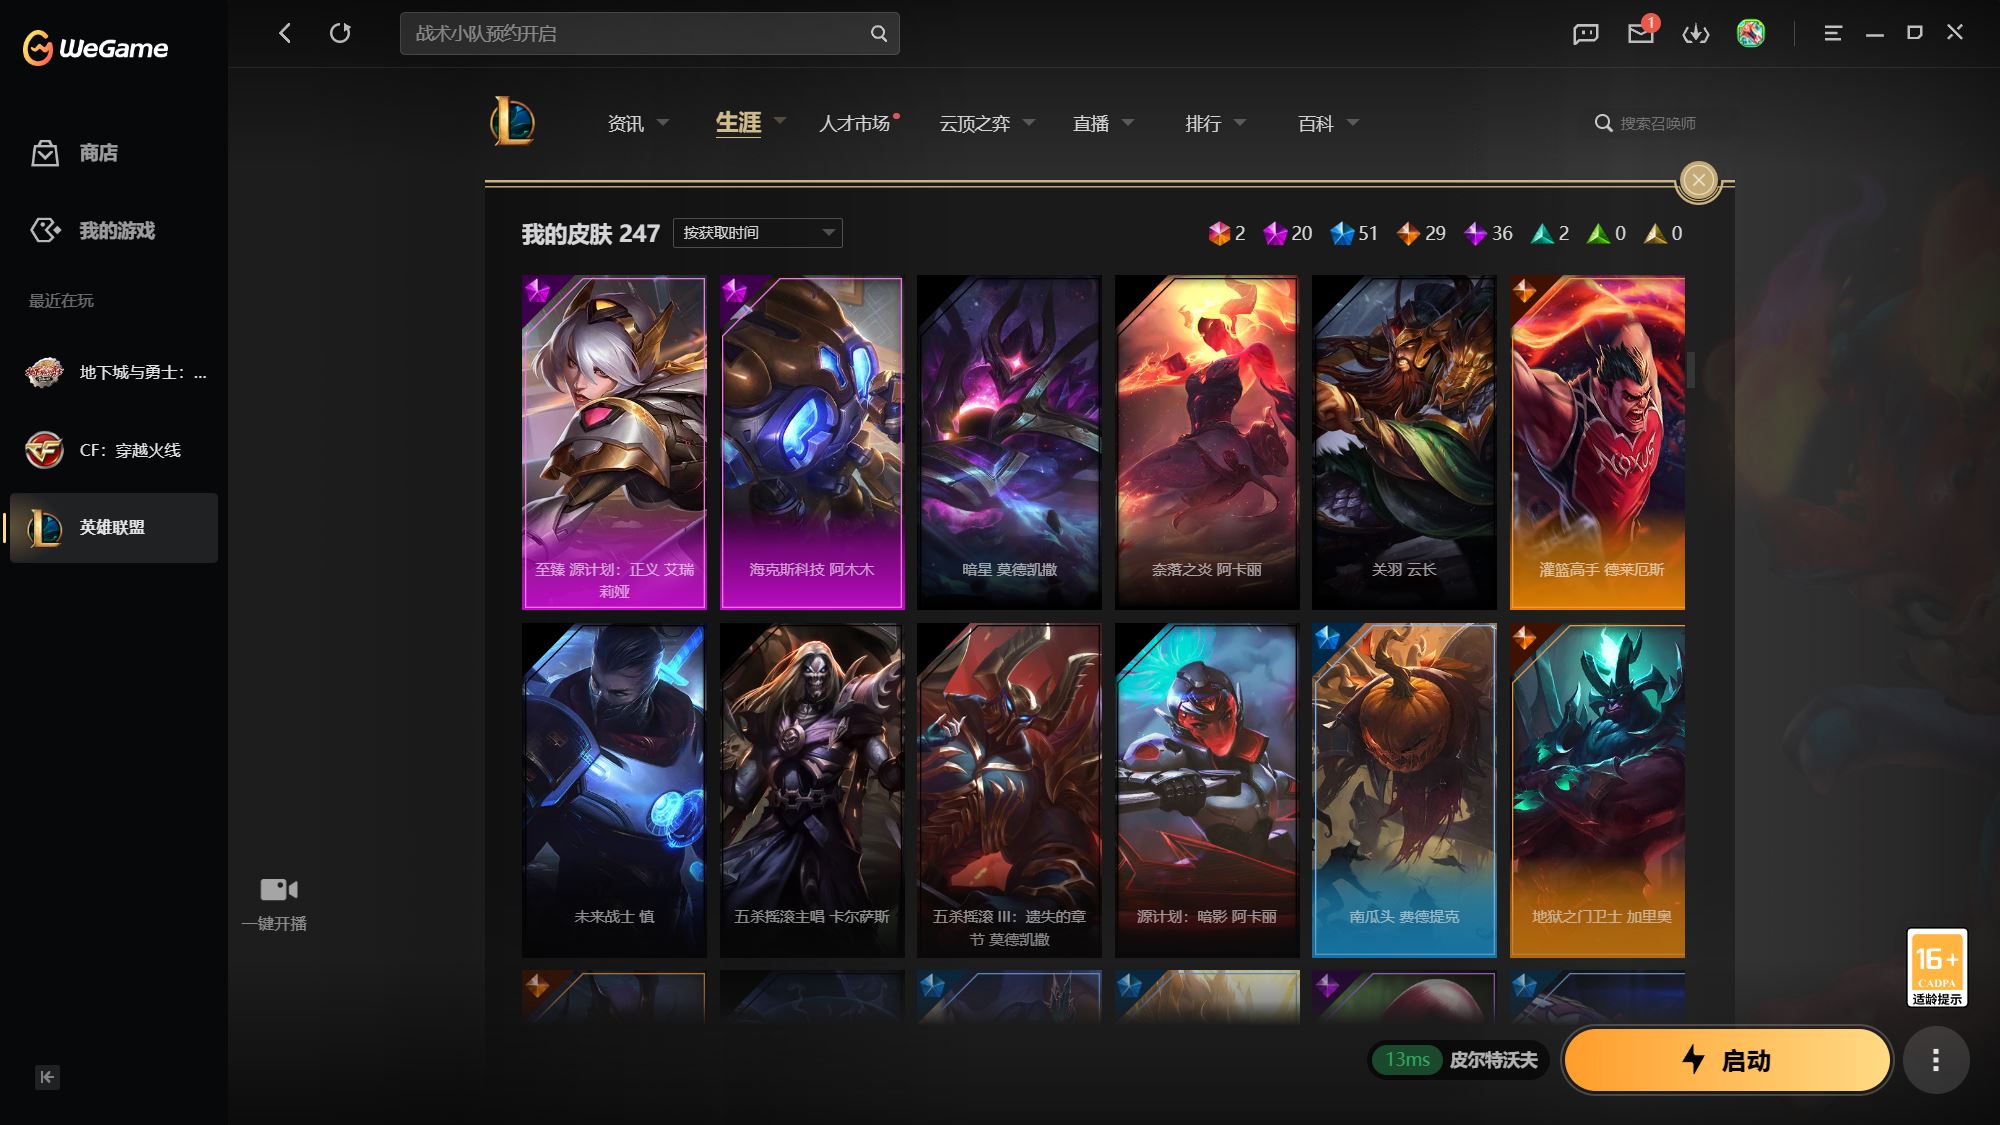Image resolution: width=2000 pixels, height=1125 pixels.
Task: Refresh the page with reload icon
Action: 340,33
